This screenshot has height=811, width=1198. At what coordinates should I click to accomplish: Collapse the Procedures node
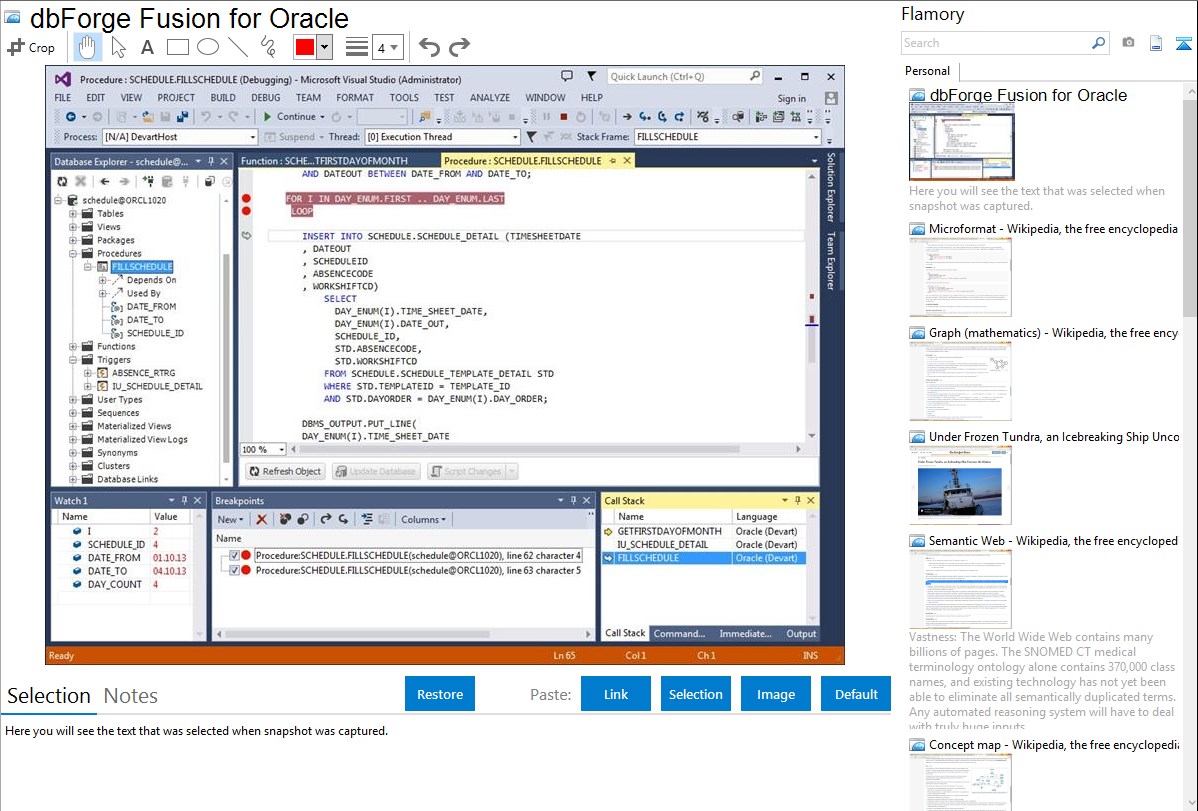pyautogui.click(x=73, y=253)
